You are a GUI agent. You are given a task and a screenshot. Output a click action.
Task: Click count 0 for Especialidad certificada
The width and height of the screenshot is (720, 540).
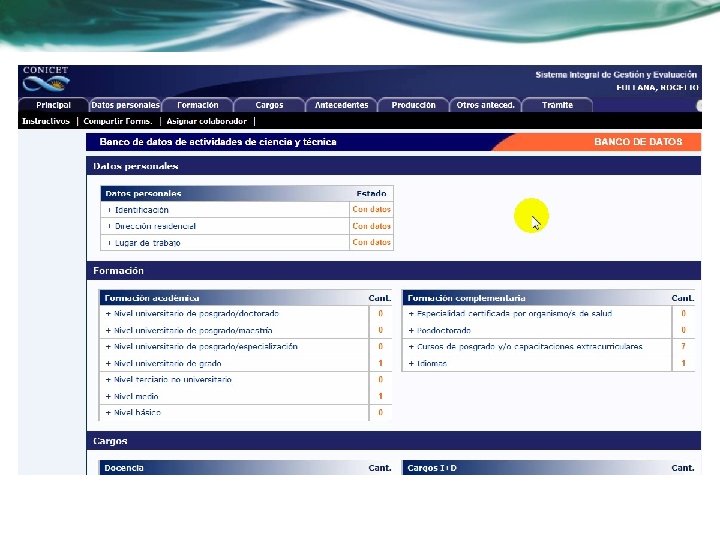(683, 314)
